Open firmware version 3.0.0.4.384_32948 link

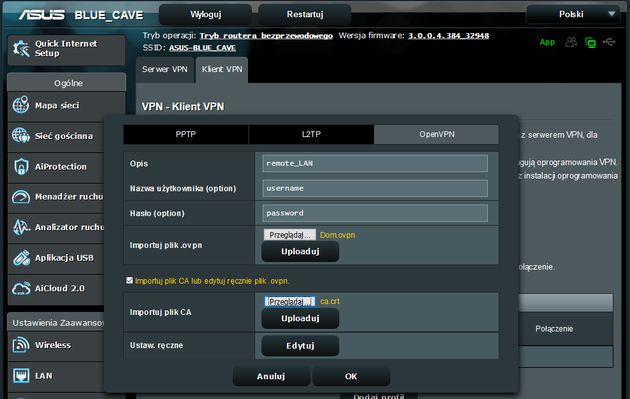(x=449, y=36)
